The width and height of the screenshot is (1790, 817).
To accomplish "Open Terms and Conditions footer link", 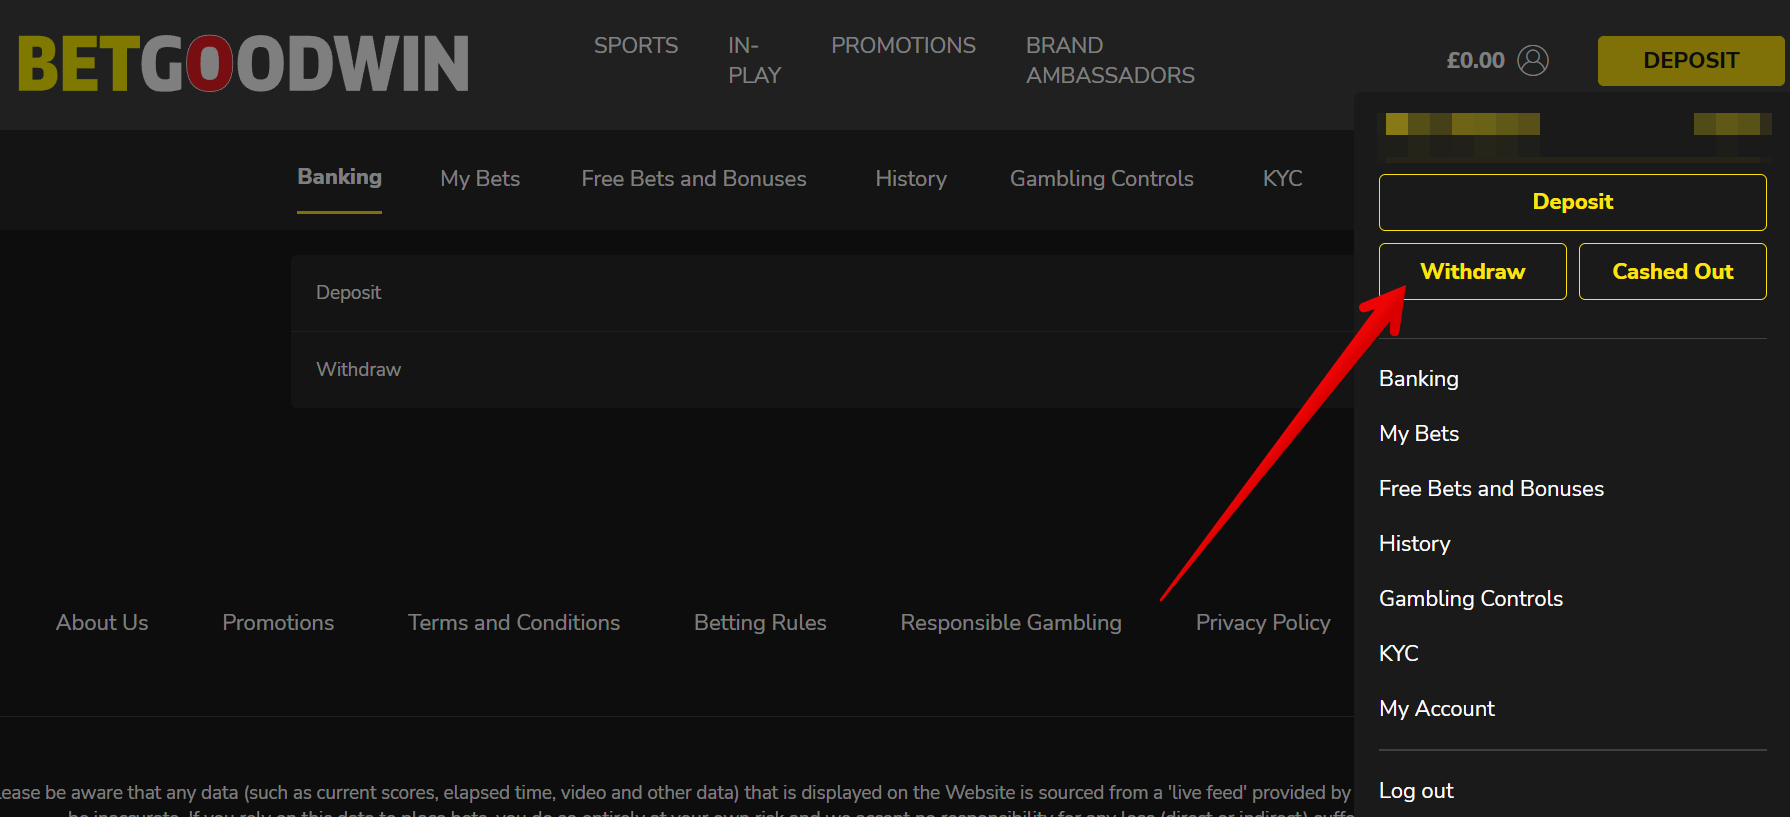I will click(x=514, y=623).
